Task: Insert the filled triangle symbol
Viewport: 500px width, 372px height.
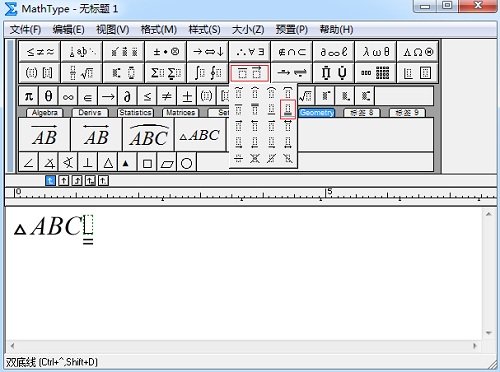Action: tap(126, 163)
